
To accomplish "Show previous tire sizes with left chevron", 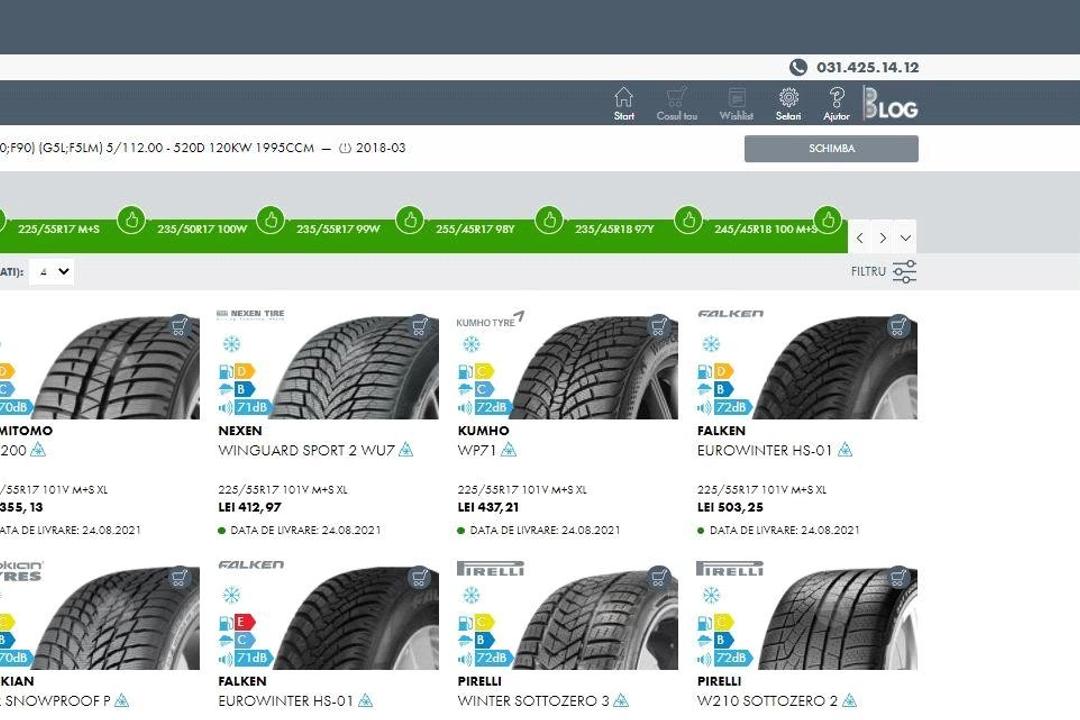I will point(860,238).
